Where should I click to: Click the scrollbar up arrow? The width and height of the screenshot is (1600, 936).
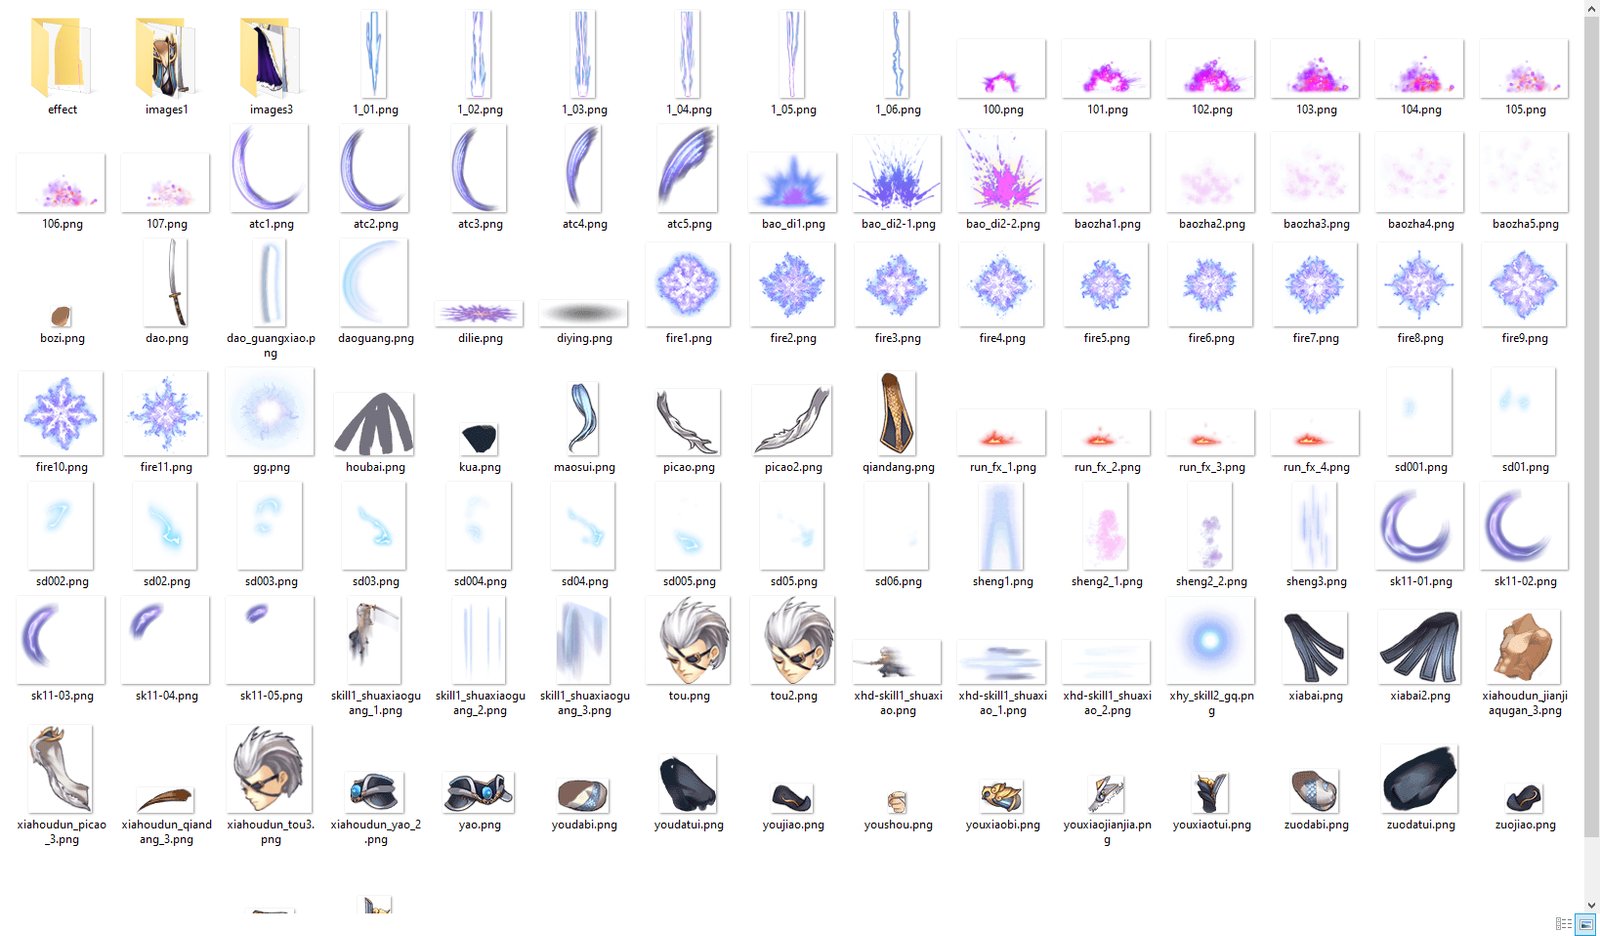click(x=1591, y=9)
